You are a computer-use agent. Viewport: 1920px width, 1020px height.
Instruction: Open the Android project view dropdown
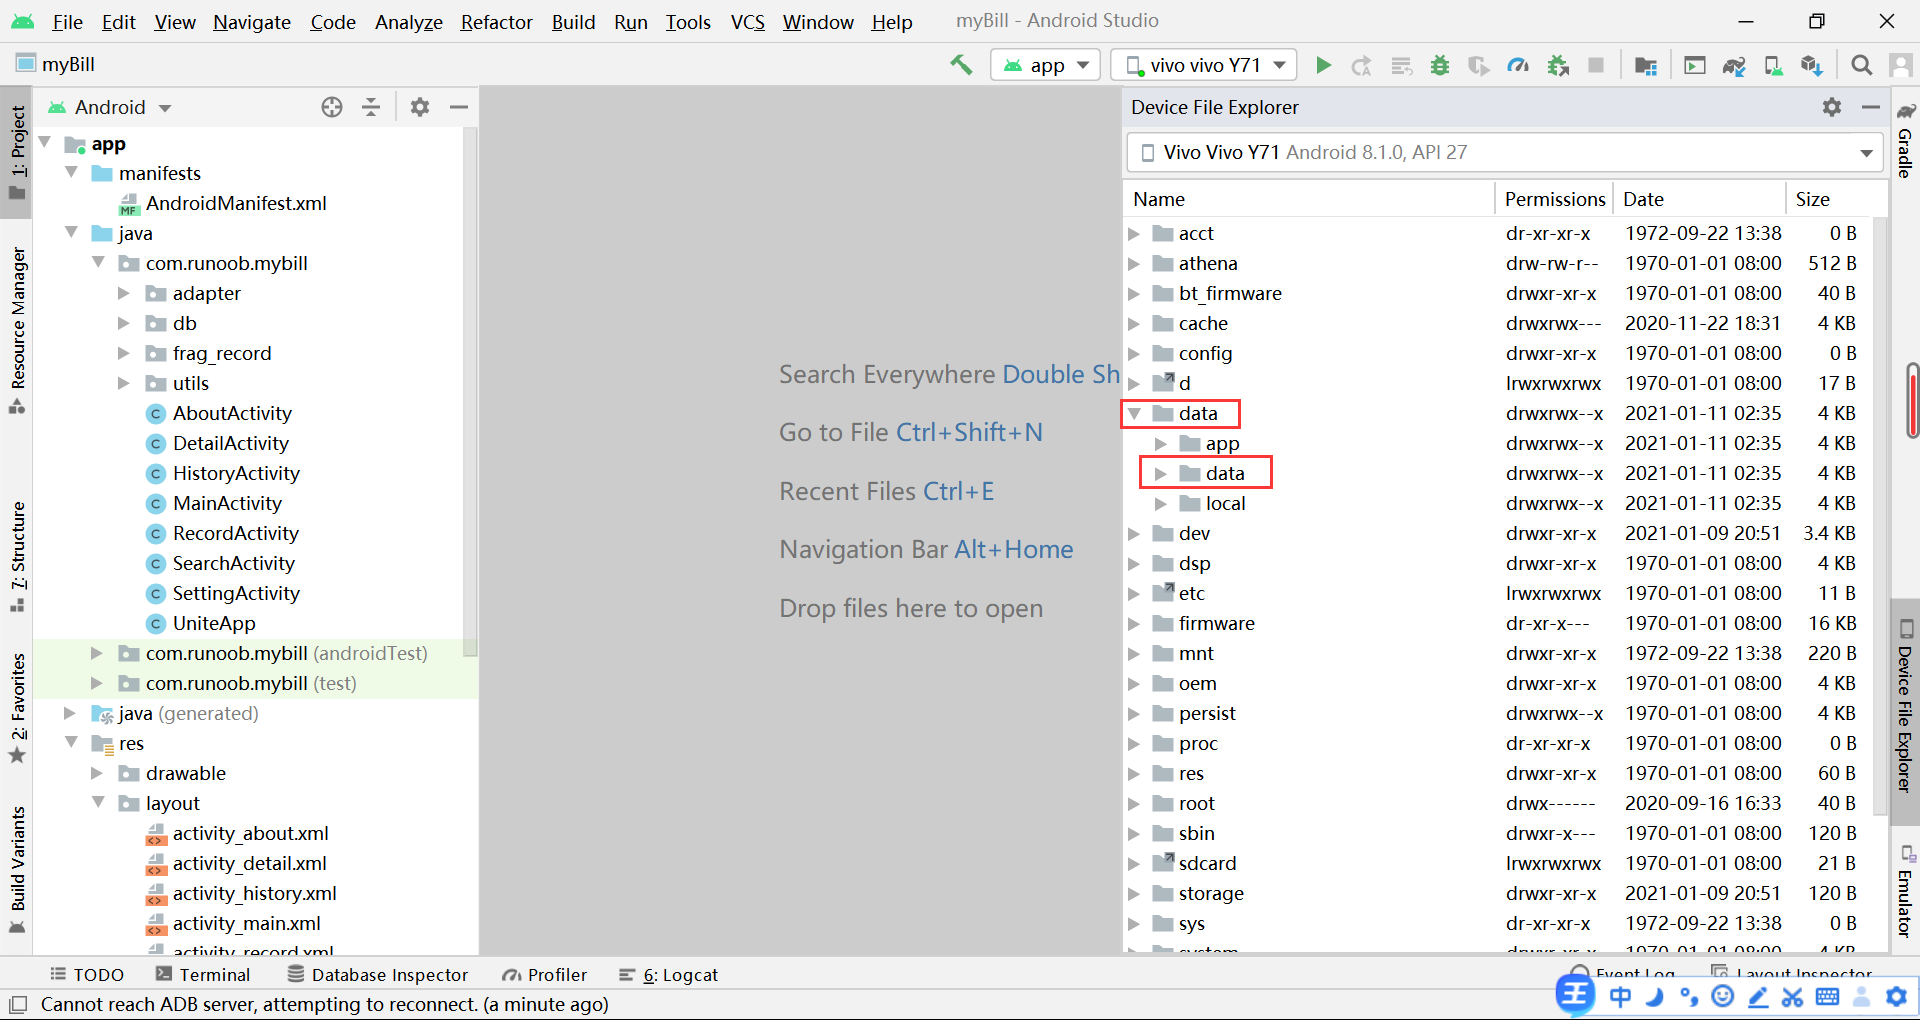pos(110,107)
